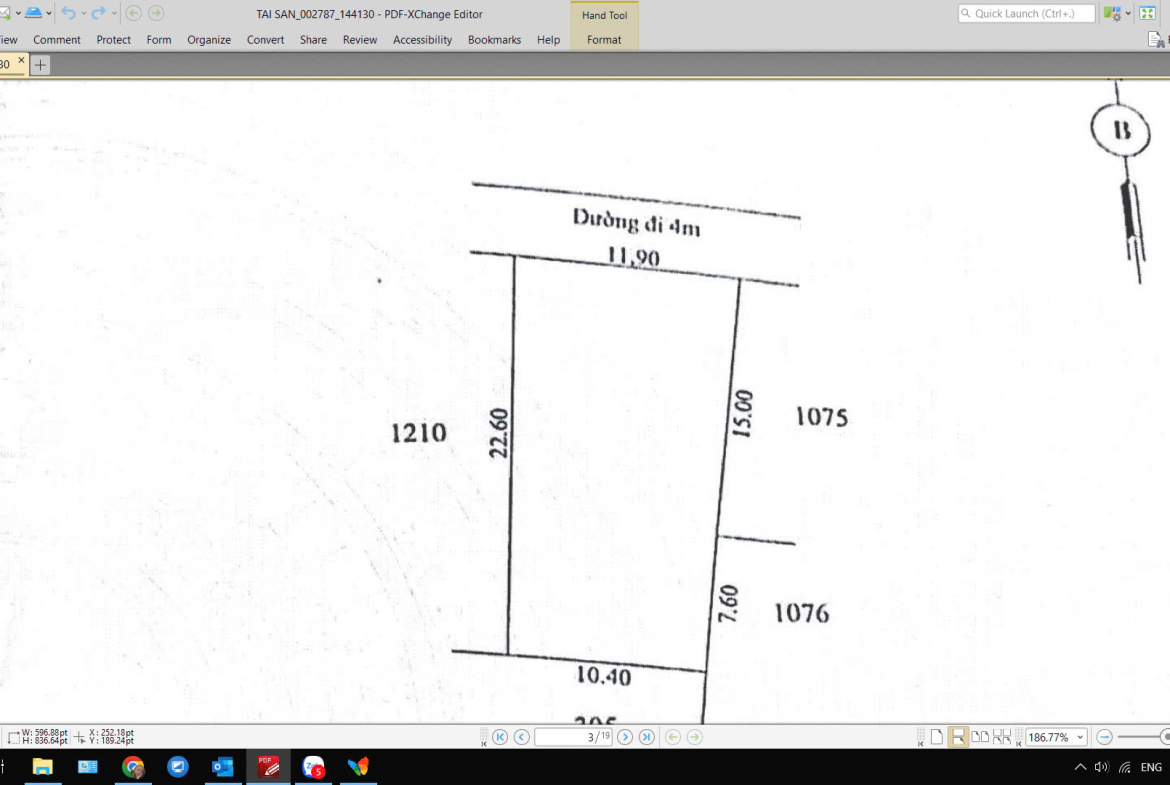Image resolution: width=1170 pixels, height=785 pixels.
Task: Switch to single page layout
Action: click(x=937, y=737)
